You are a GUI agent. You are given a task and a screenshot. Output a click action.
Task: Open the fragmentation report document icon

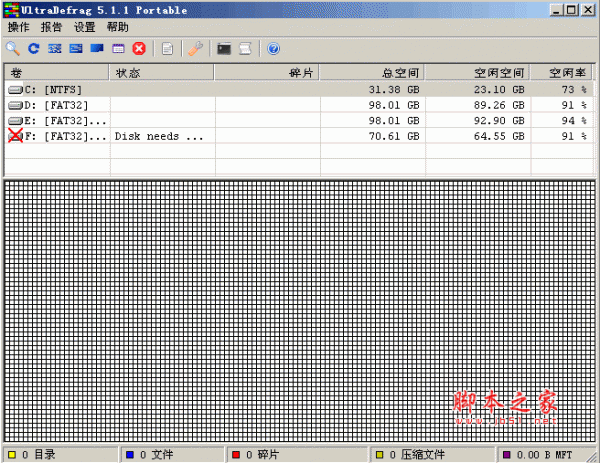point(167,49)
